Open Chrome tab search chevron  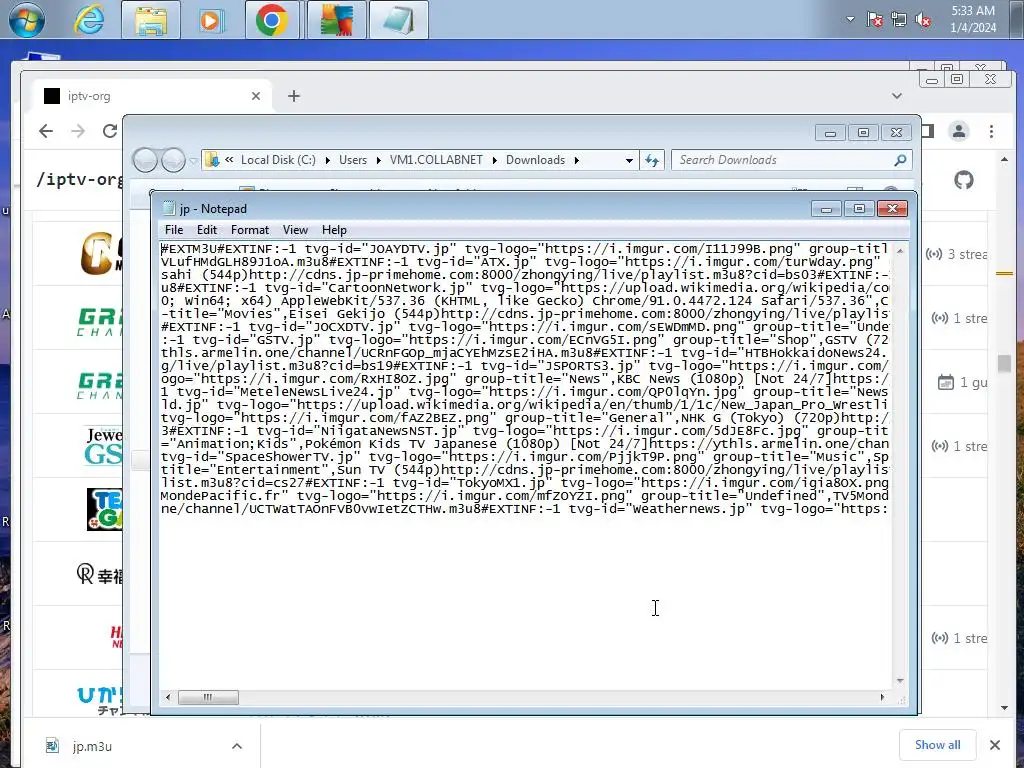click(897, 96)
